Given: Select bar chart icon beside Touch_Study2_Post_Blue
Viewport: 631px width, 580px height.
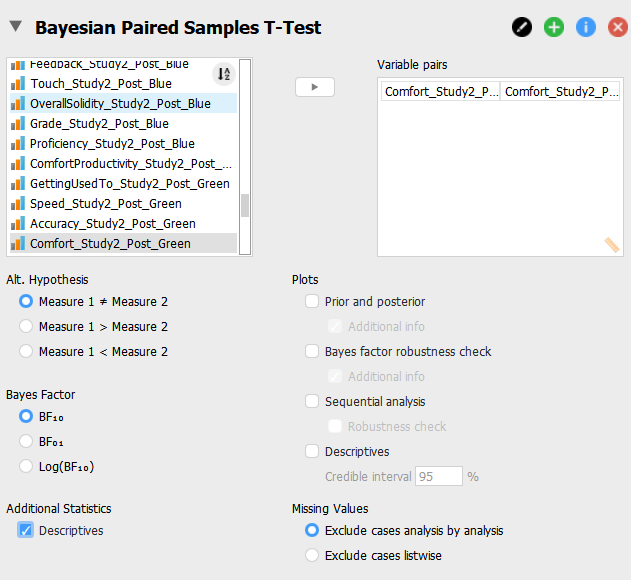Looking at the screenshot, I should pyautogui.click(x=18, y=84).
